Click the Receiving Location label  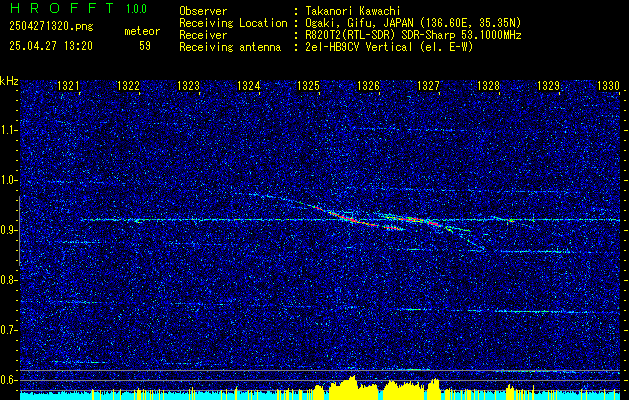[x=233, y=23]
